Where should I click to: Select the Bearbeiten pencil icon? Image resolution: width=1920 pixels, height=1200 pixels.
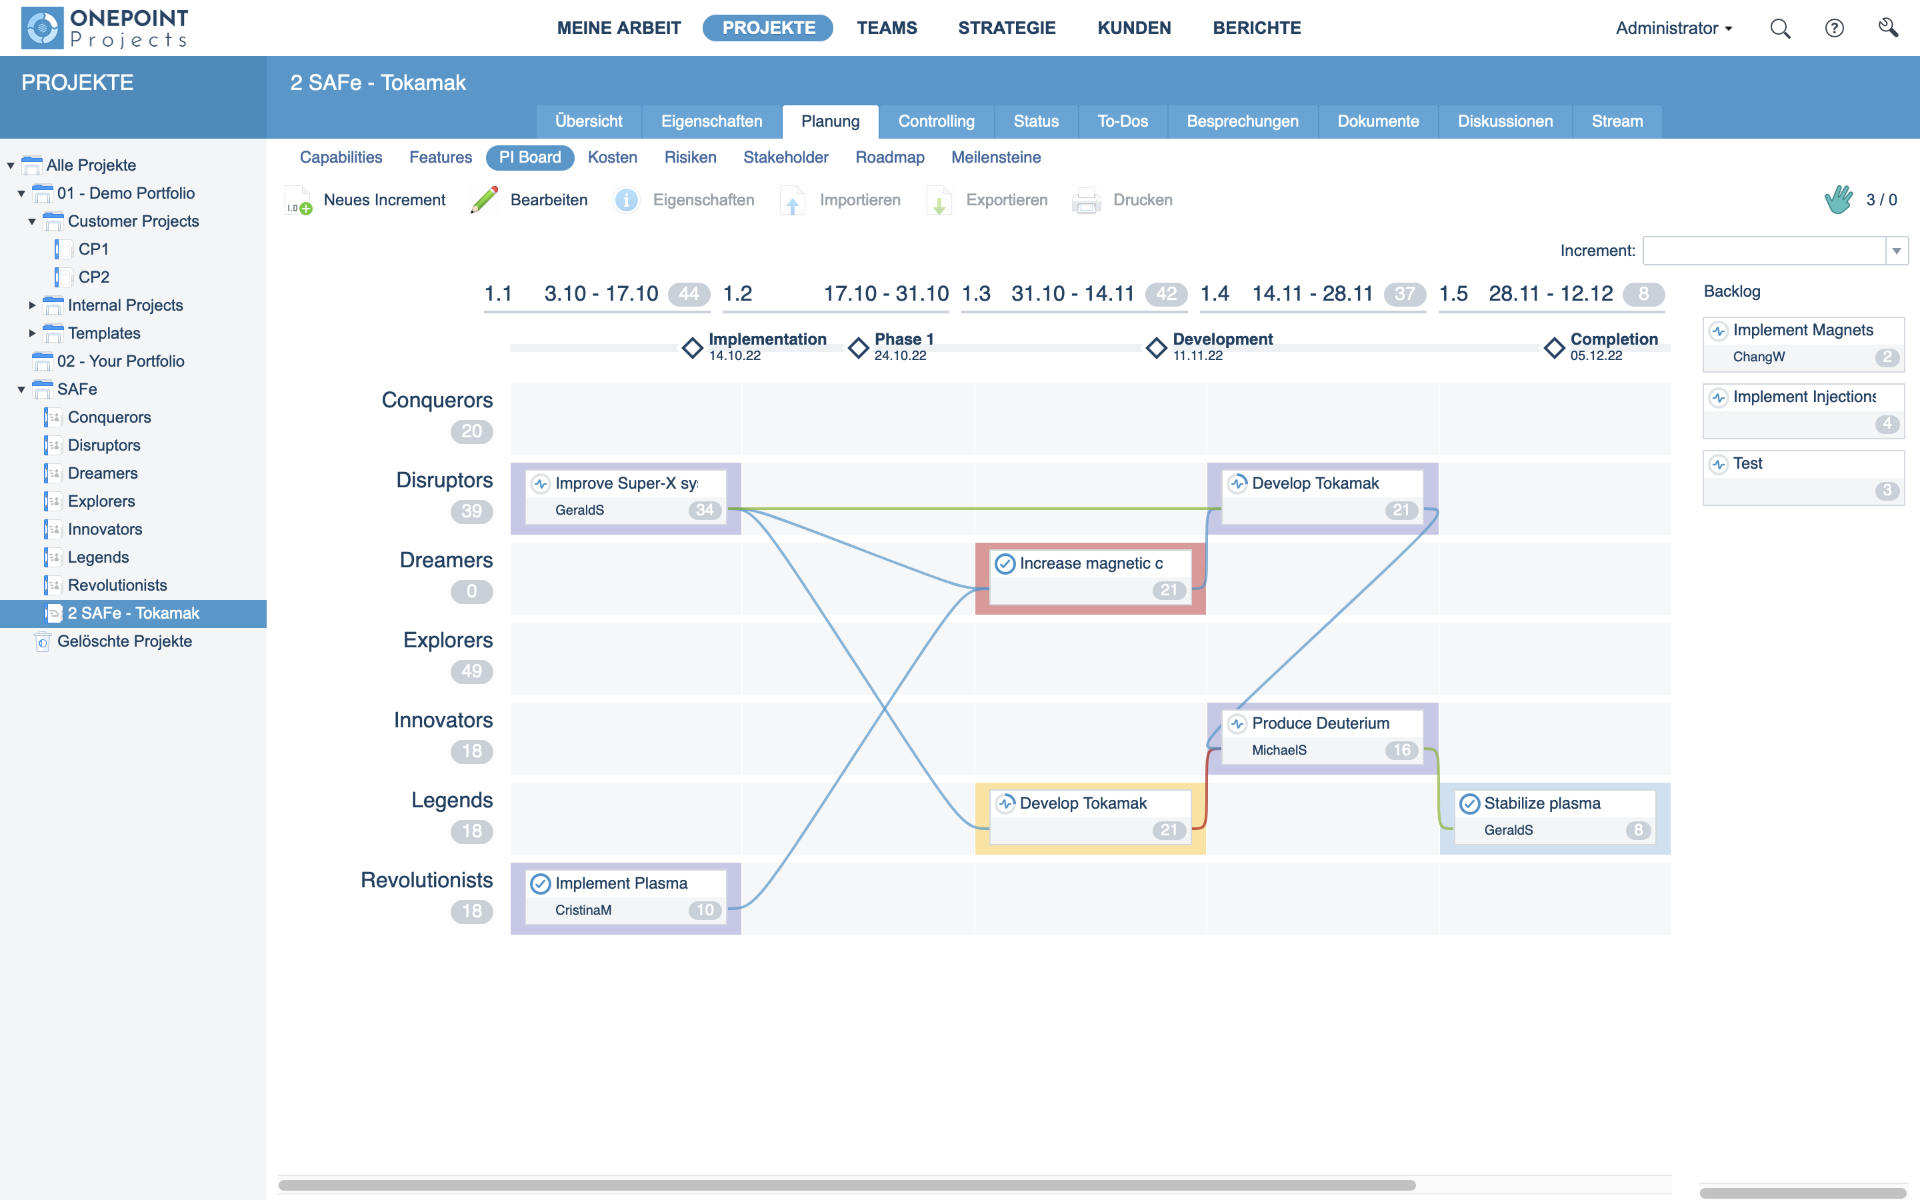click(484, 199)
